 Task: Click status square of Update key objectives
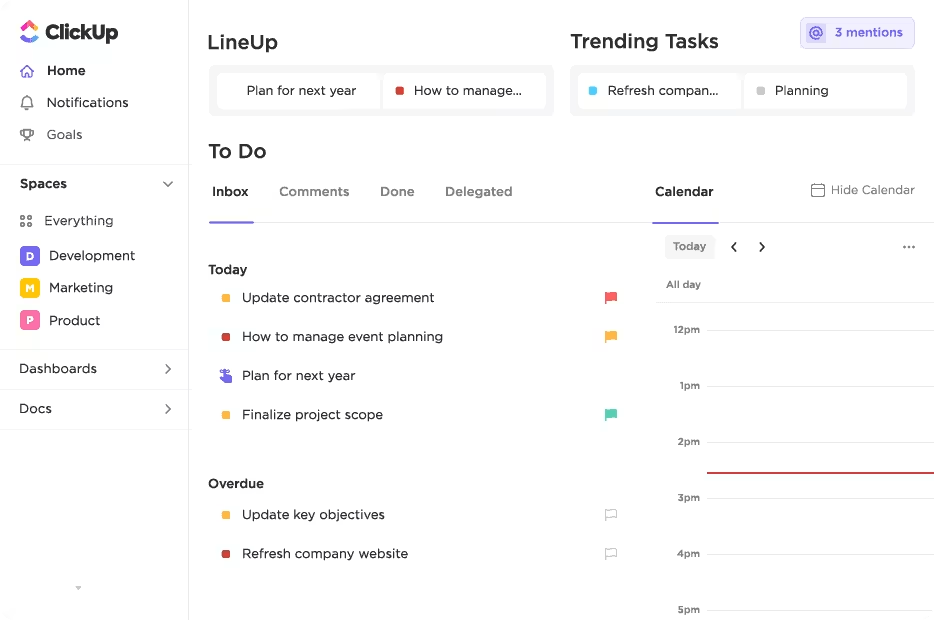[226, 515]
